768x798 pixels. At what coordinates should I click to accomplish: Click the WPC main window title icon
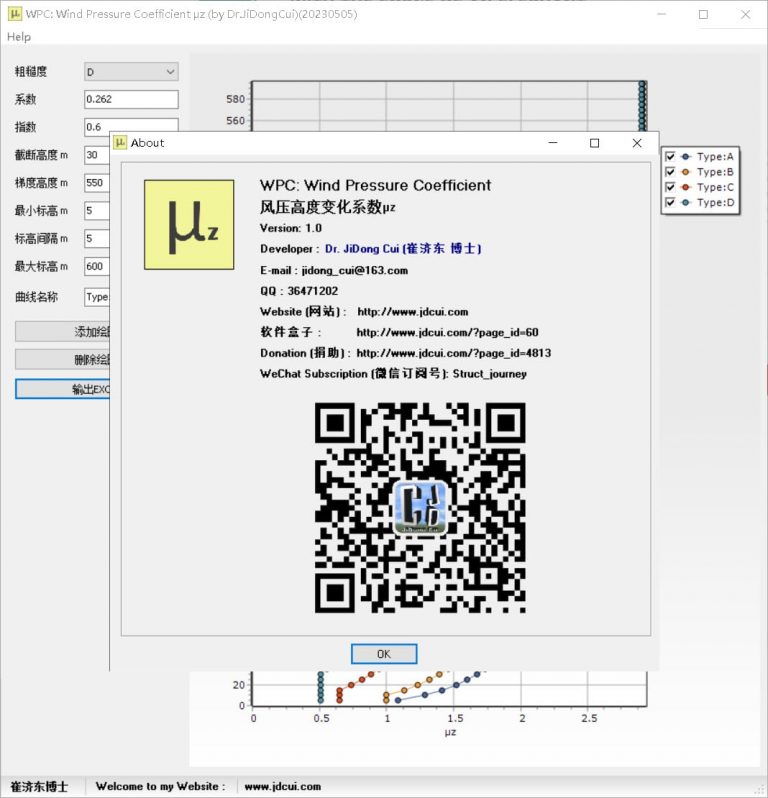15,14
